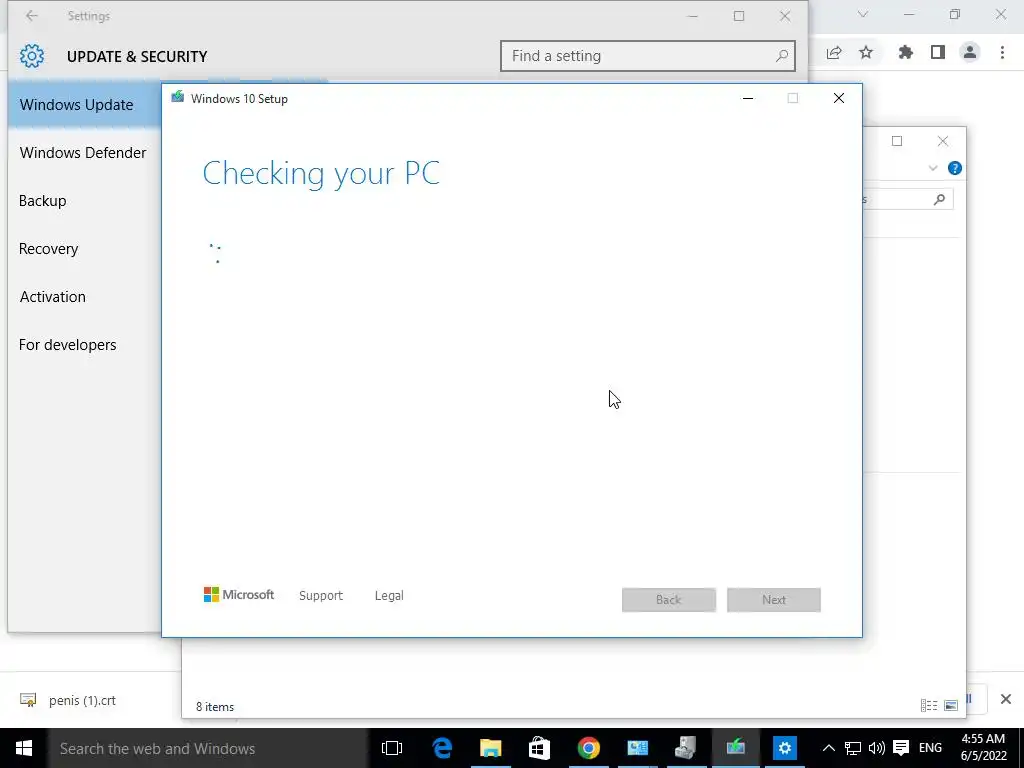The width and height of the screenshot is (1024, 768).
Task: Open the Backup settings section
Action: (42, 200)
